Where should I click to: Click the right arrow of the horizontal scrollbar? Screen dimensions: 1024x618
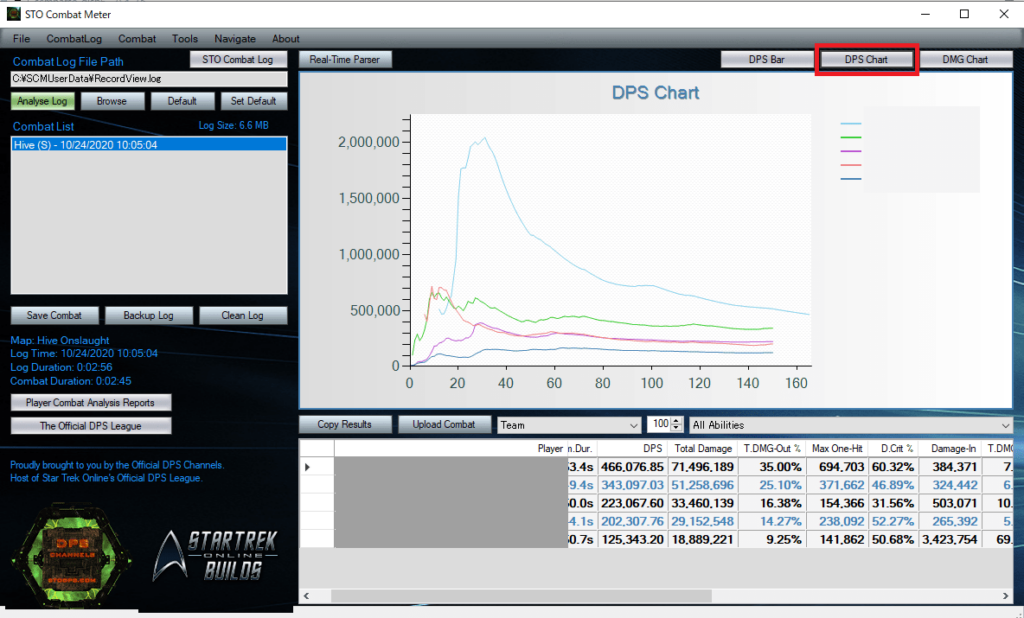(1006, 596)
